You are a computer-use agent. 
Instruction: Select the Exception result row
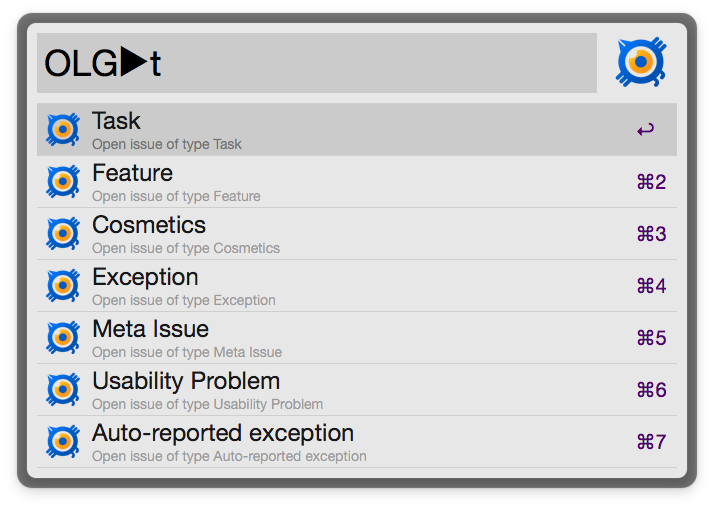[x=300, y=286]
